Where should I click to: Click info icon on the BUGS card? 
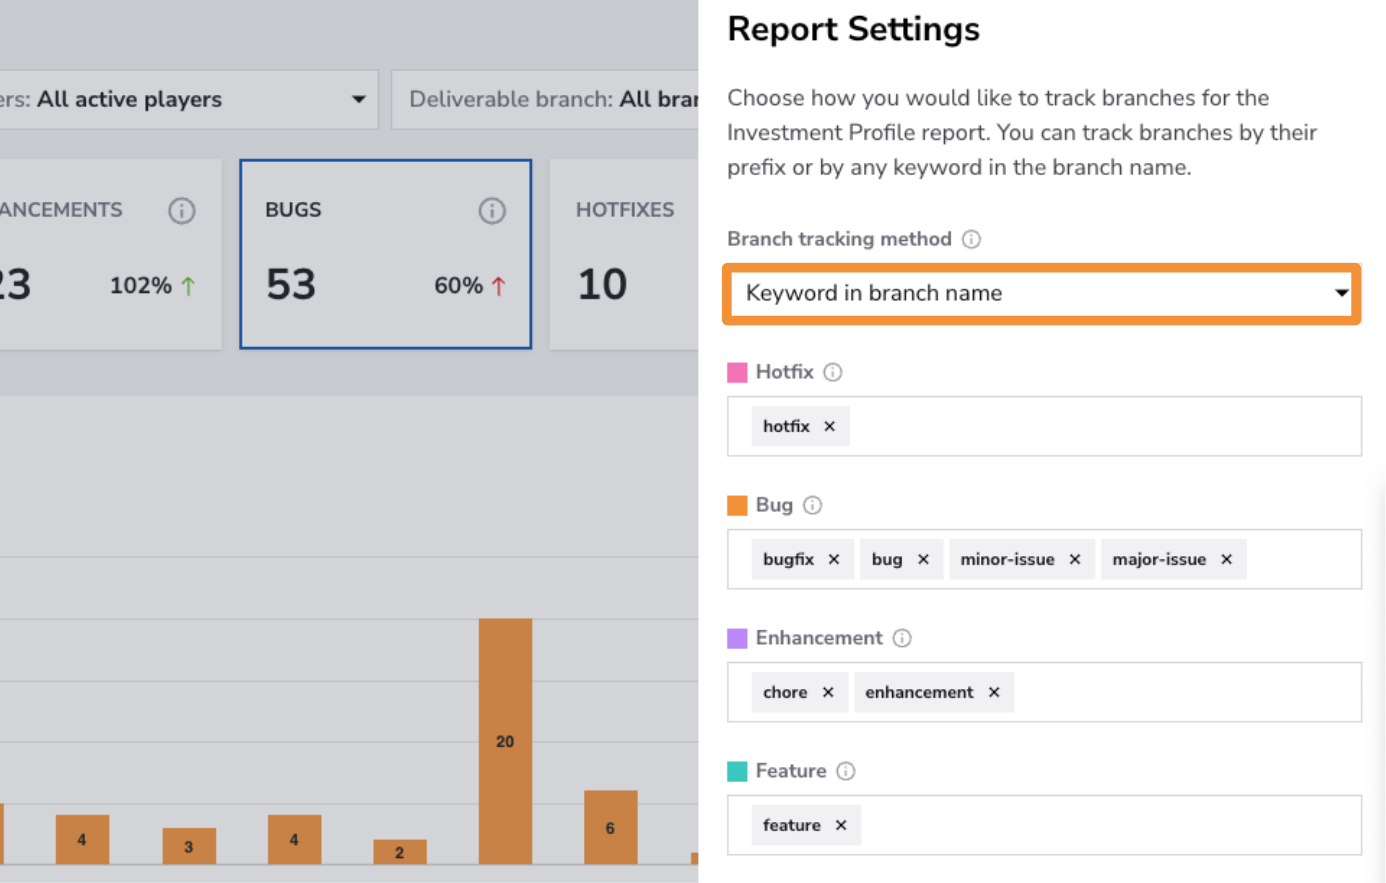492,211
